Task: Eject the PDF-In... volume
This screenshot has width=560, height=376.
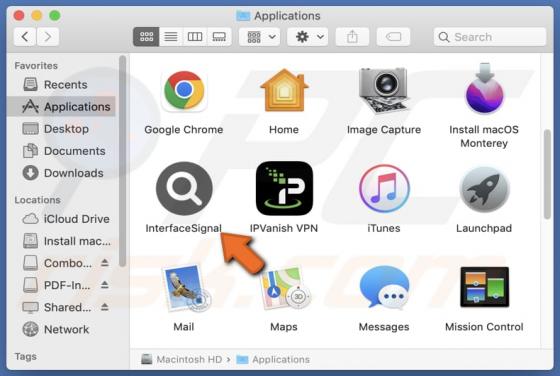Action: point(104,285)
